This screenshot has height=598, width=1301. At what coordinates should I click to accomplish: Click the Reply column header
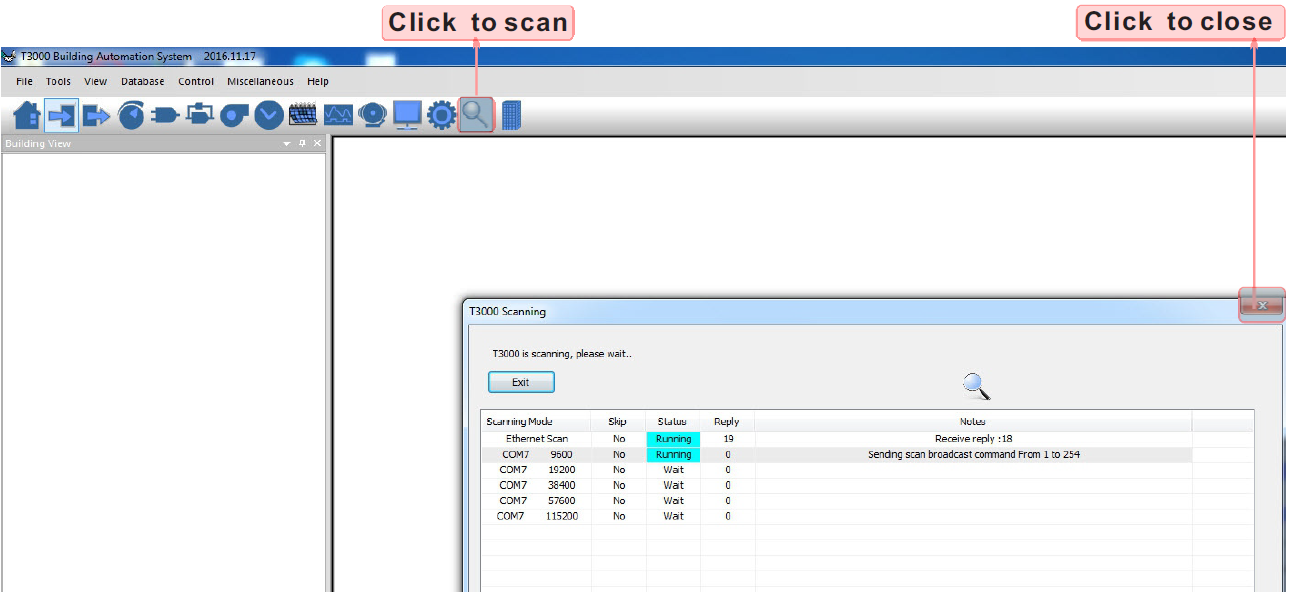pyautogui.click(x=727, y=422)
